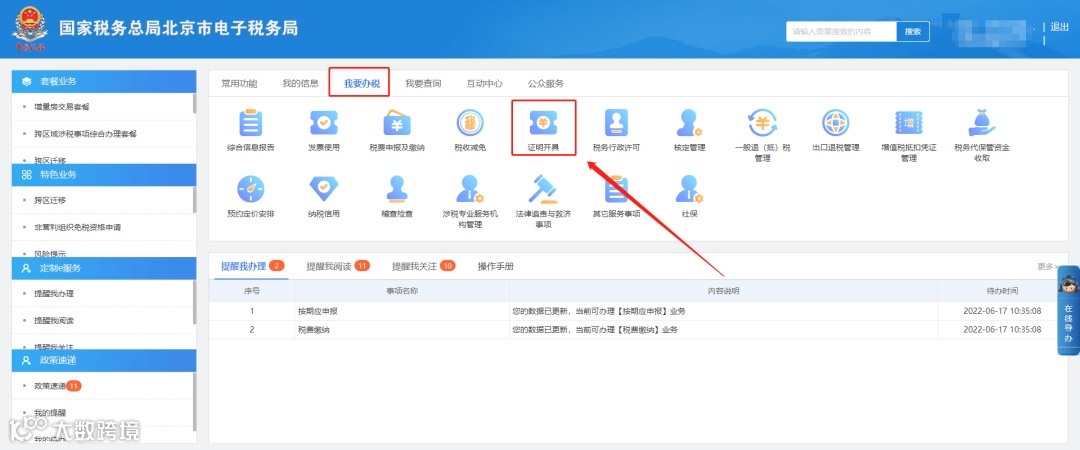Open 跨区域涉税事项综合办理套餐 item
This screenshot has width=1080, height=450.
[85, 134]
